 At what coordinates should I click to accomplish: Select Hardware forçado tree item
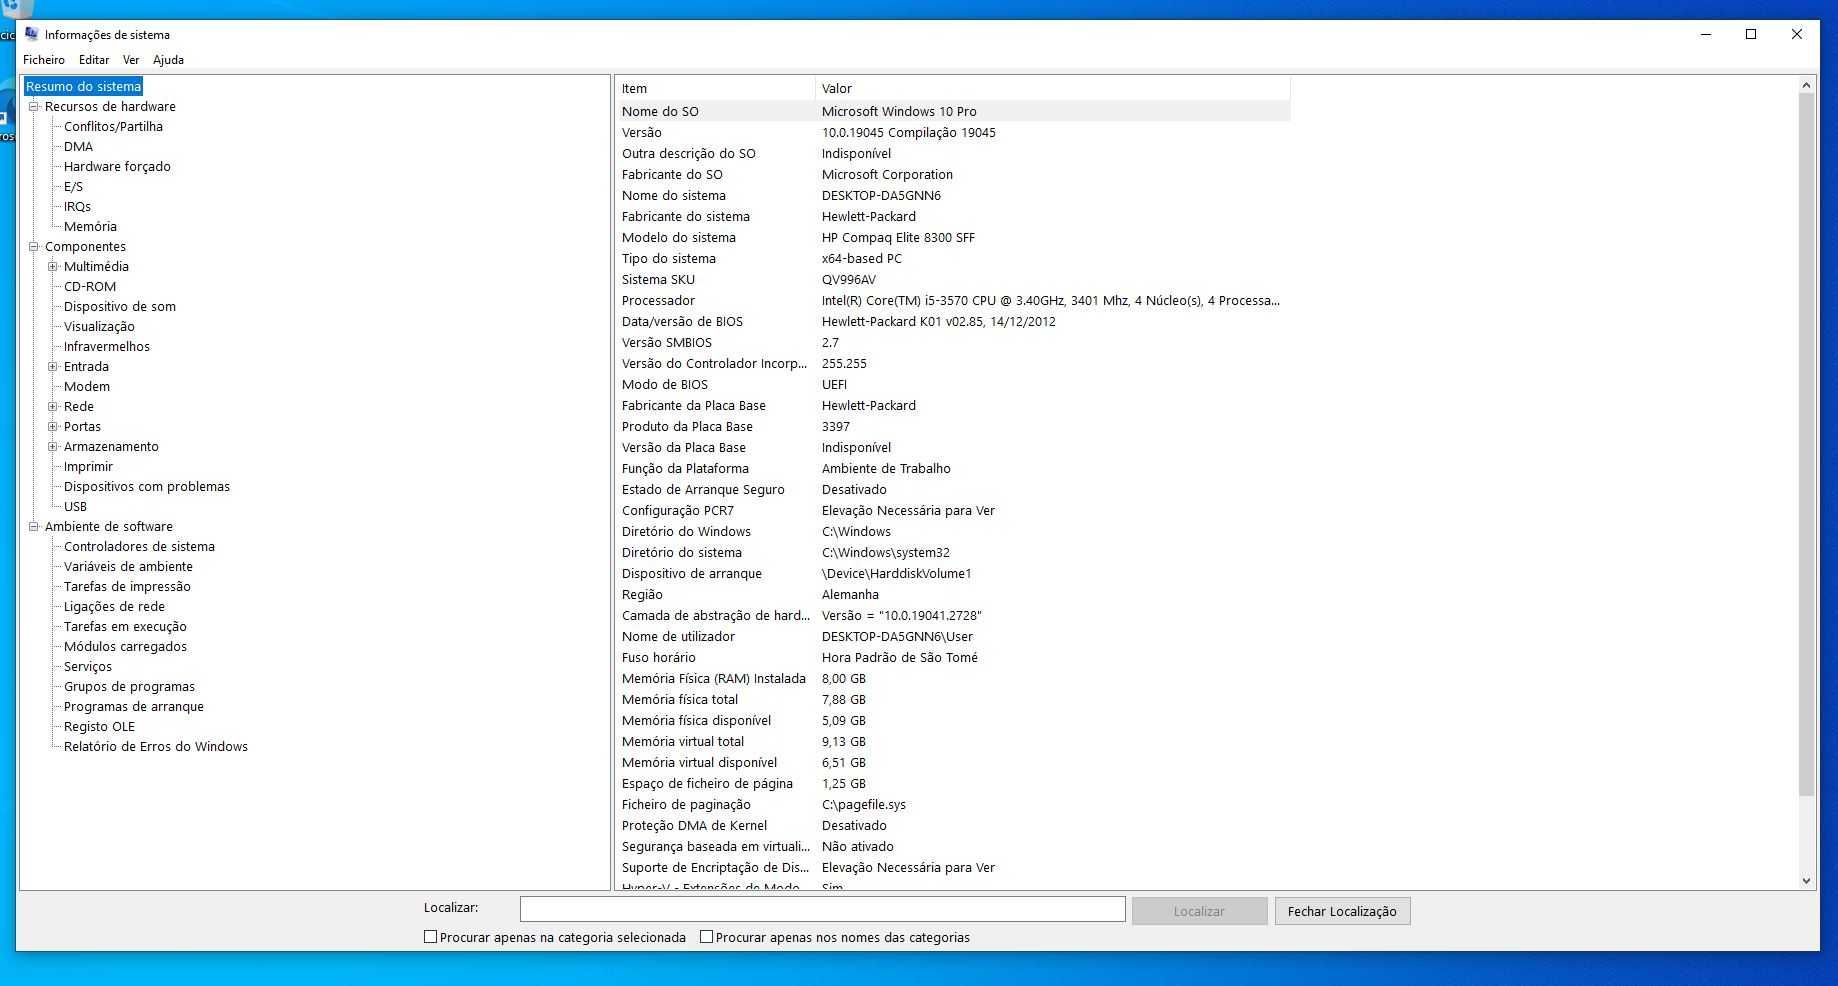117,166
